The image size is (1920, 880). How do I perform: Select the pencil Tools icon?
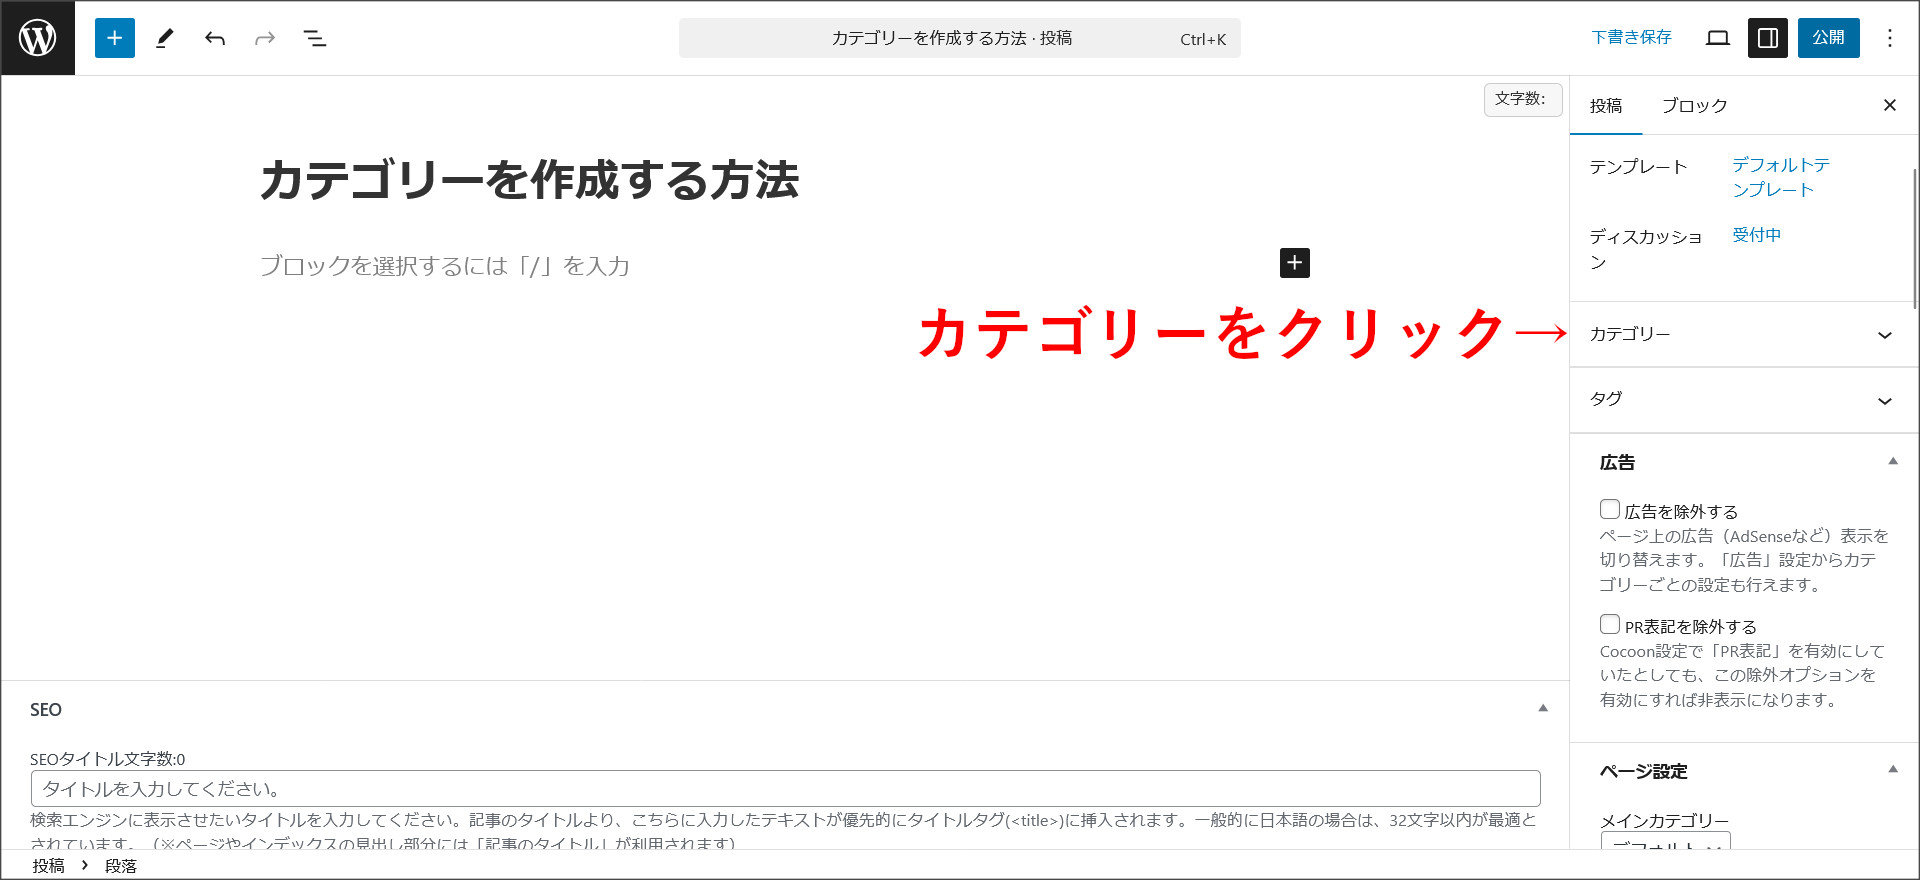pos(165,38)
